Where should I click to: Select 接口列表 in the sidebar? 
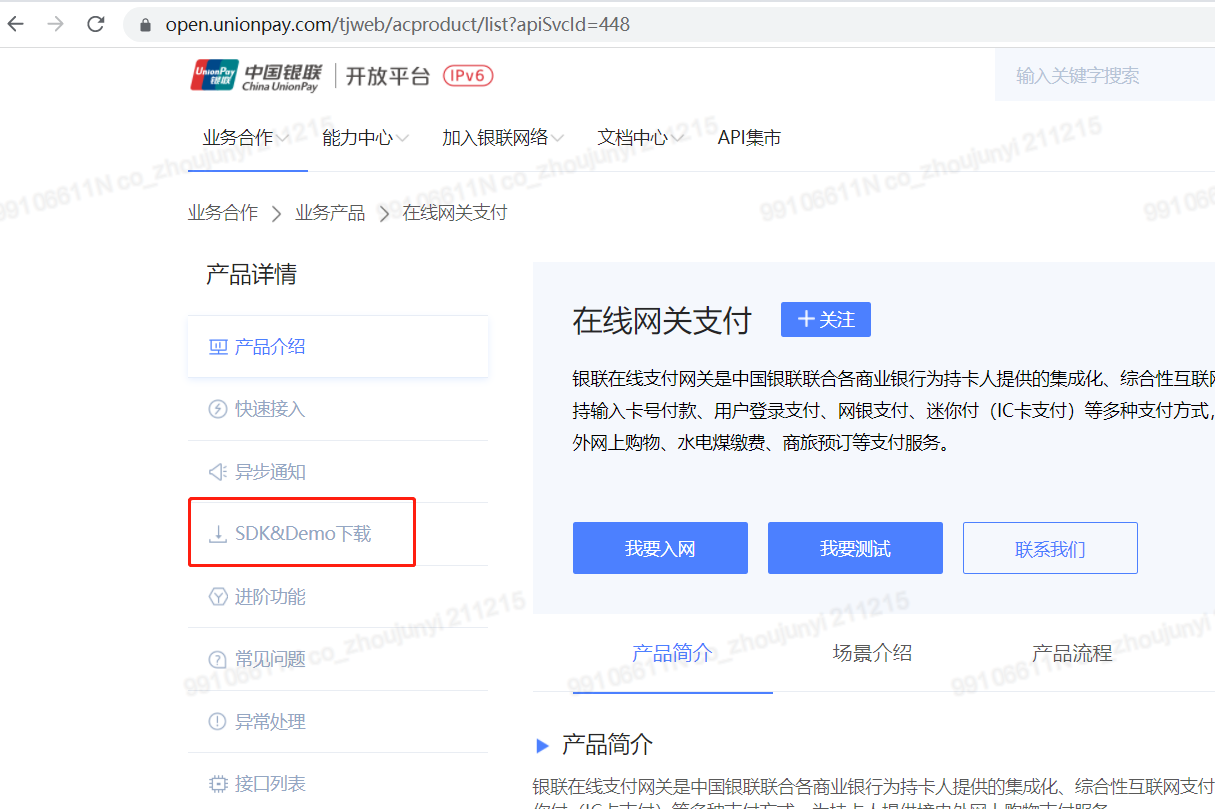pos(338,784)
